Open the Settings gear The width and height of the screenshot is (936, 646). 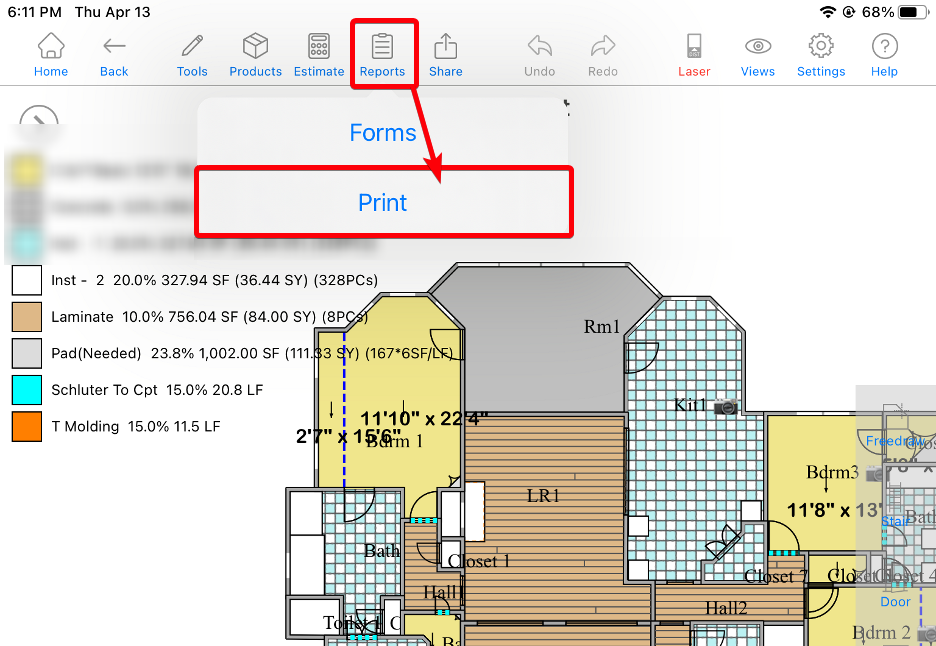pos(821,55)
